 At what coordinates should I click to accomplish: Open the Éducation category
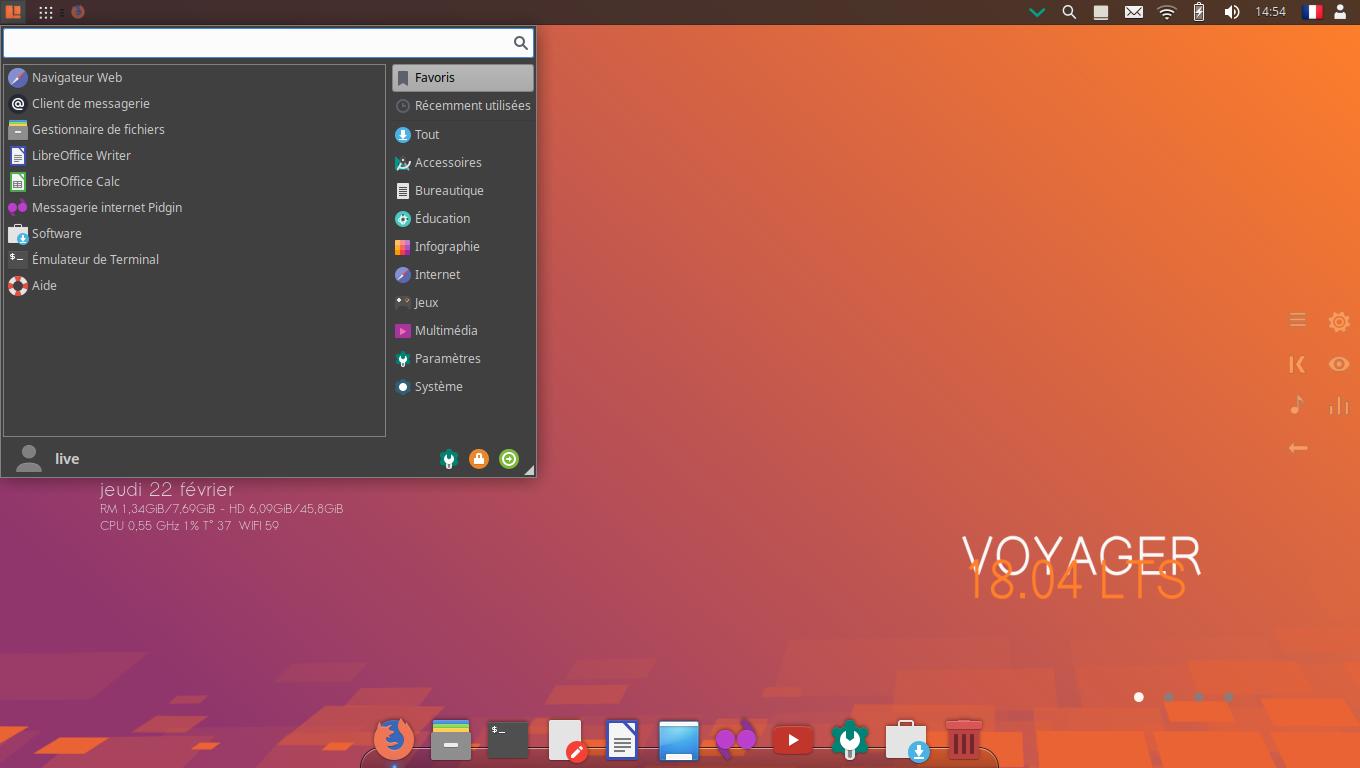point(462,218)
